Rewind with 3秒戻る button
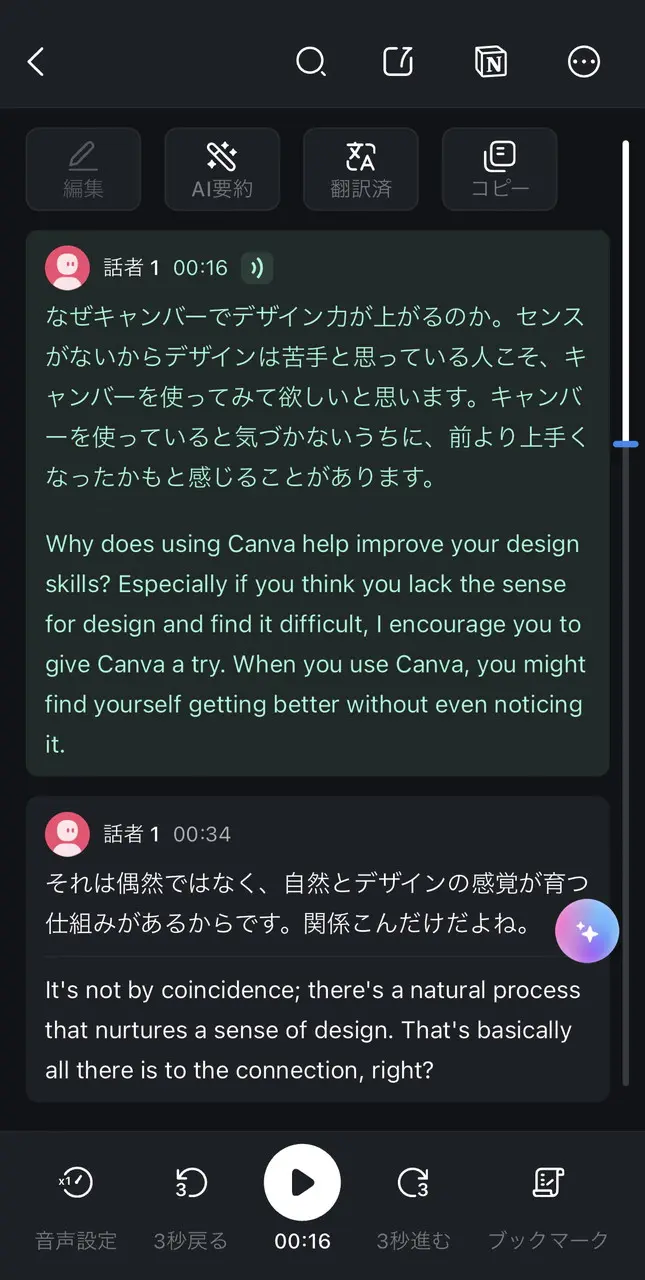The image size is (645, 1280). coord(190,1206)
